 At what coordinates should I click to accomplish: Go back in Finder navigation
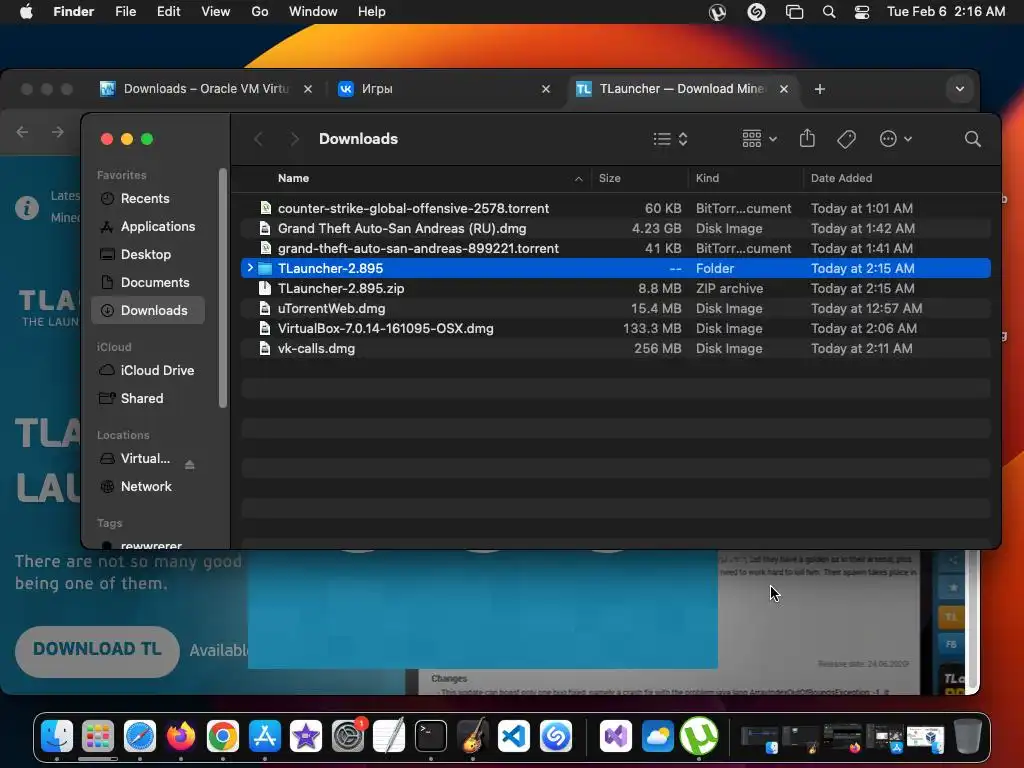tap(259, 138)
